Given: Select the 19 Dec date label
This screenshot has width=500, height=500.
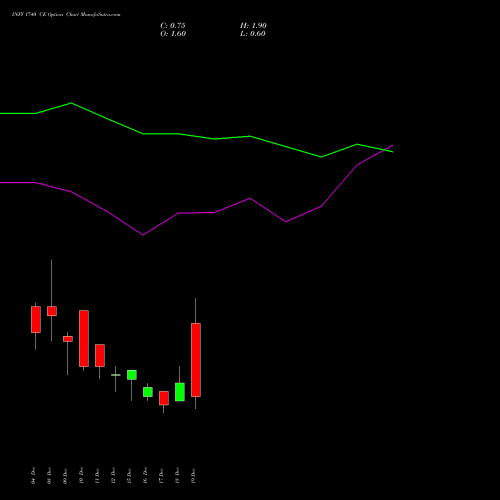Looking at the screenshot, I should tap(193, 476).
